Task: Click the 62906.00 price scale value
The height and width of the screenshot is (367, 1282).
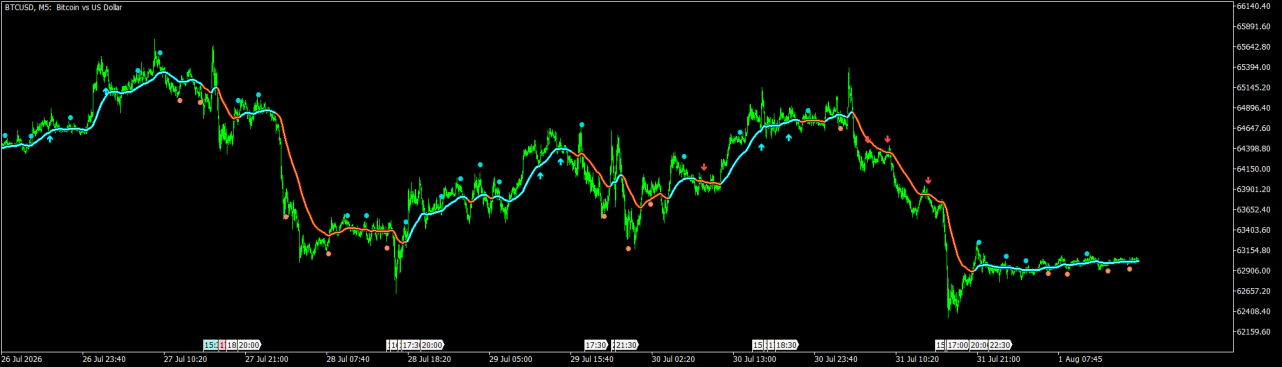Action: [1255, 271]
